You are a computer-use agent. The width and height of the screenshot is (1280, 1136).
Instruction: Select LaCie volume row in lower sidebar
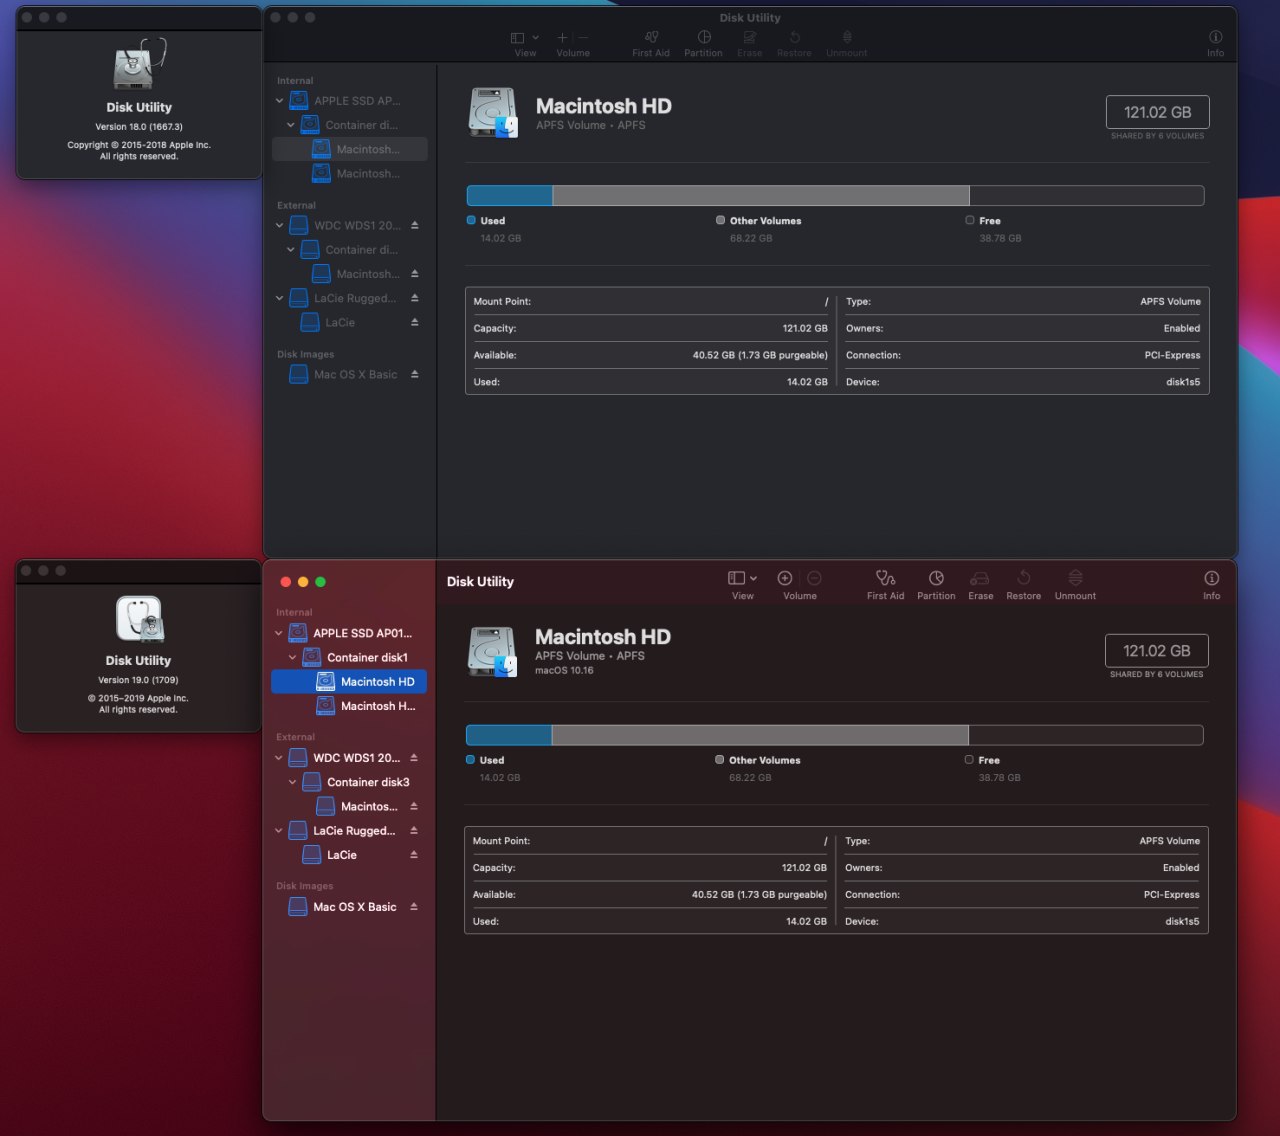(x=349, y=855)
